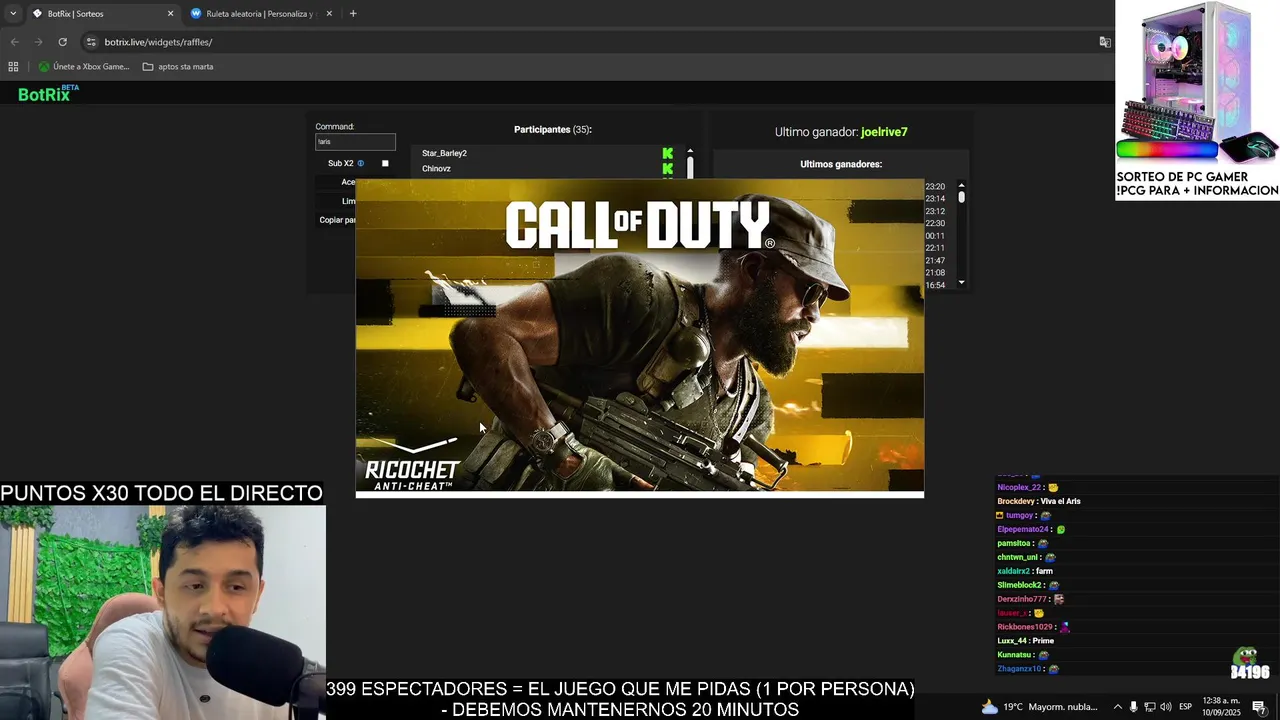Open the taskbar weather widget 19°C
1280x720 pixels.
1039,707
